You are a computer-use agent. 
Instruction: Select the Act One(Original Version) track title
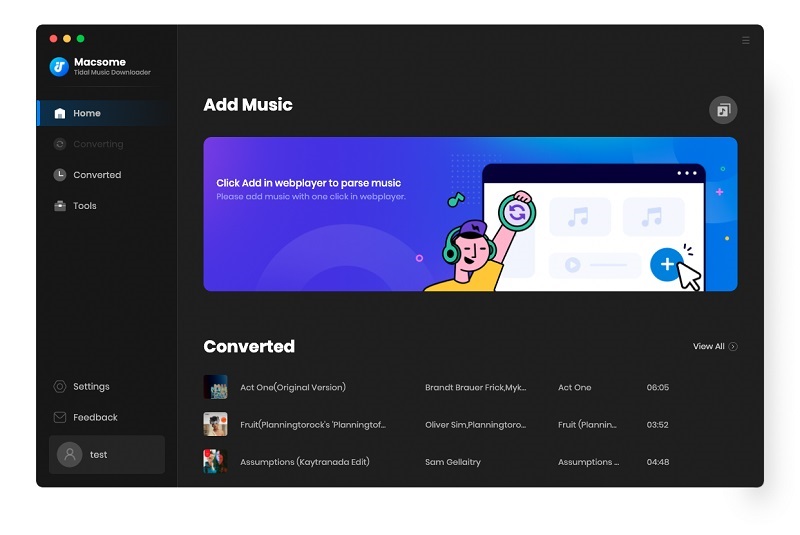point(293,387)
